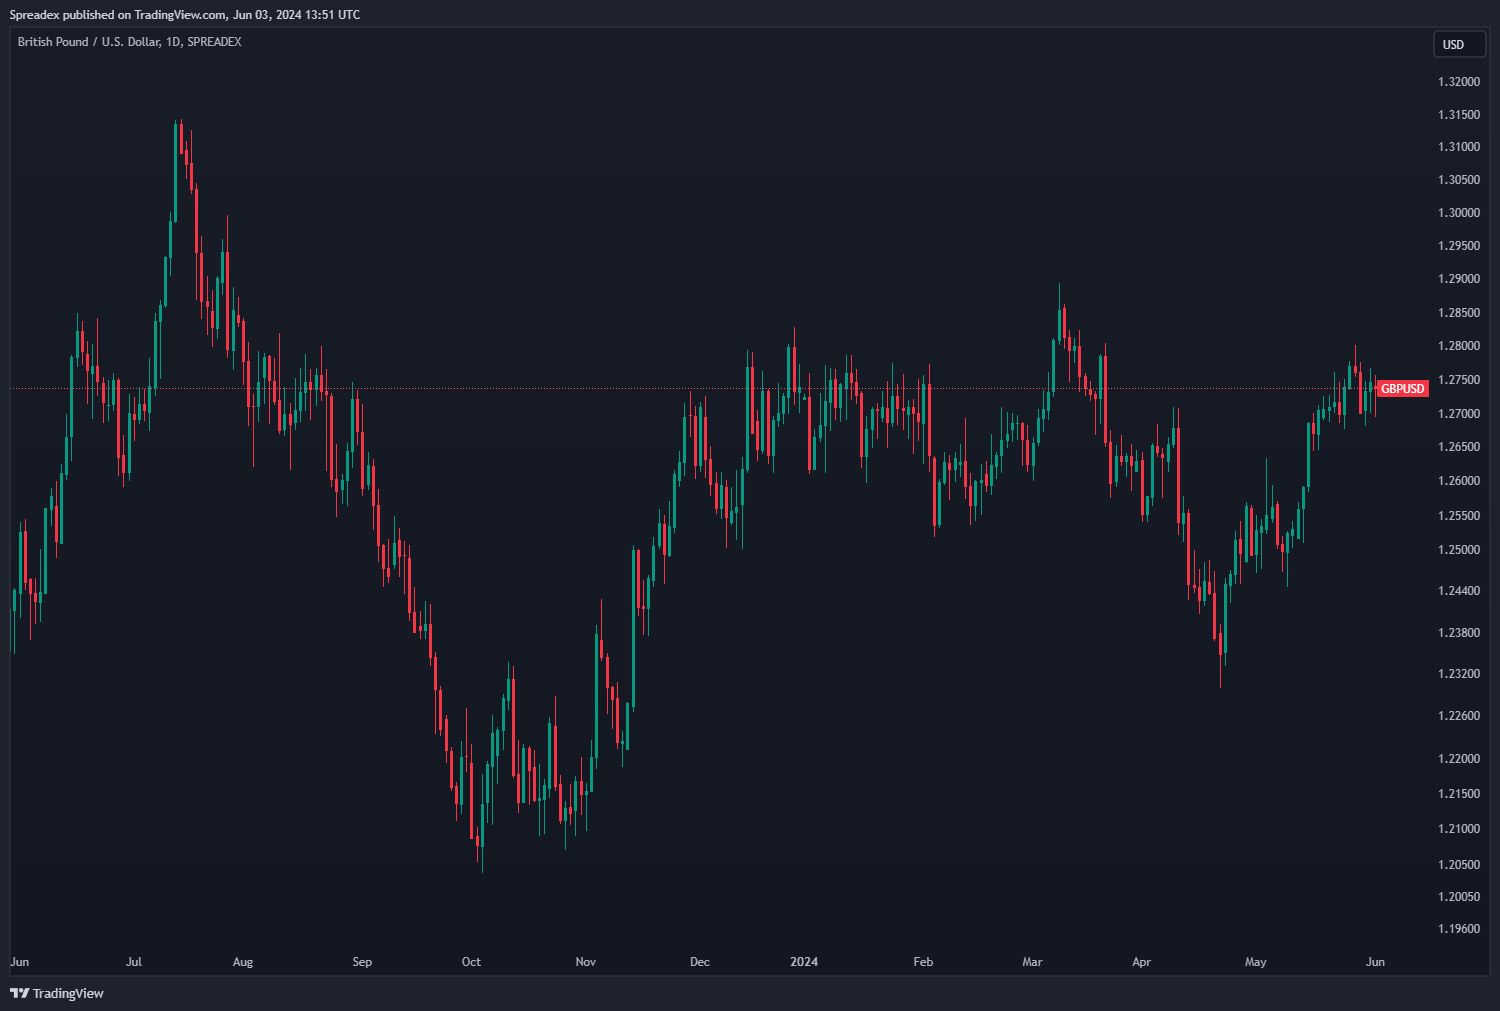Click the red GBPUSD price label
Image resolution: width=1500 pixels, height=1011 pixels.
tap(1402, 388)
